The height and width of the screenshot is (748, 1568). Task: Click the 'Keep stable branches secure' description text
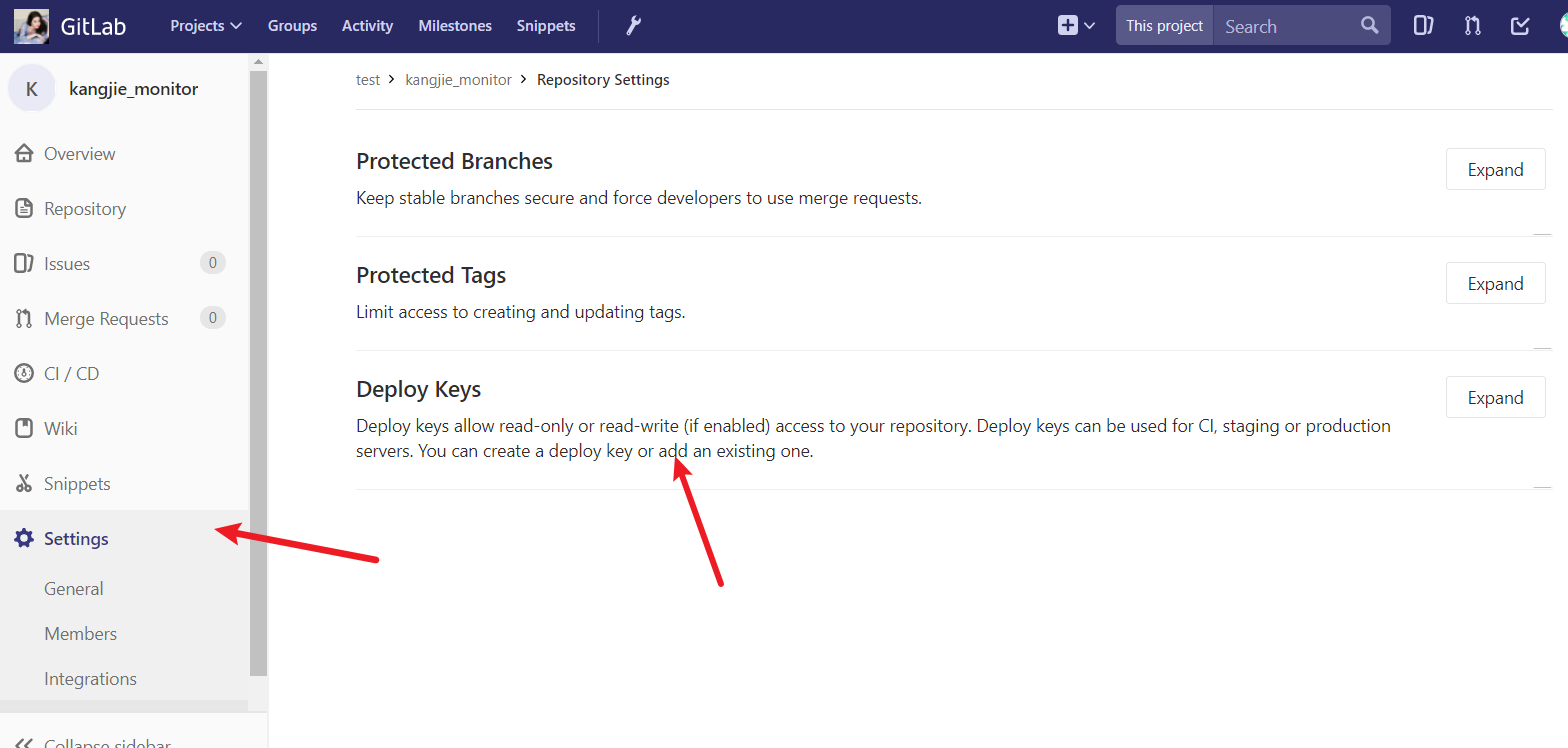639,198
